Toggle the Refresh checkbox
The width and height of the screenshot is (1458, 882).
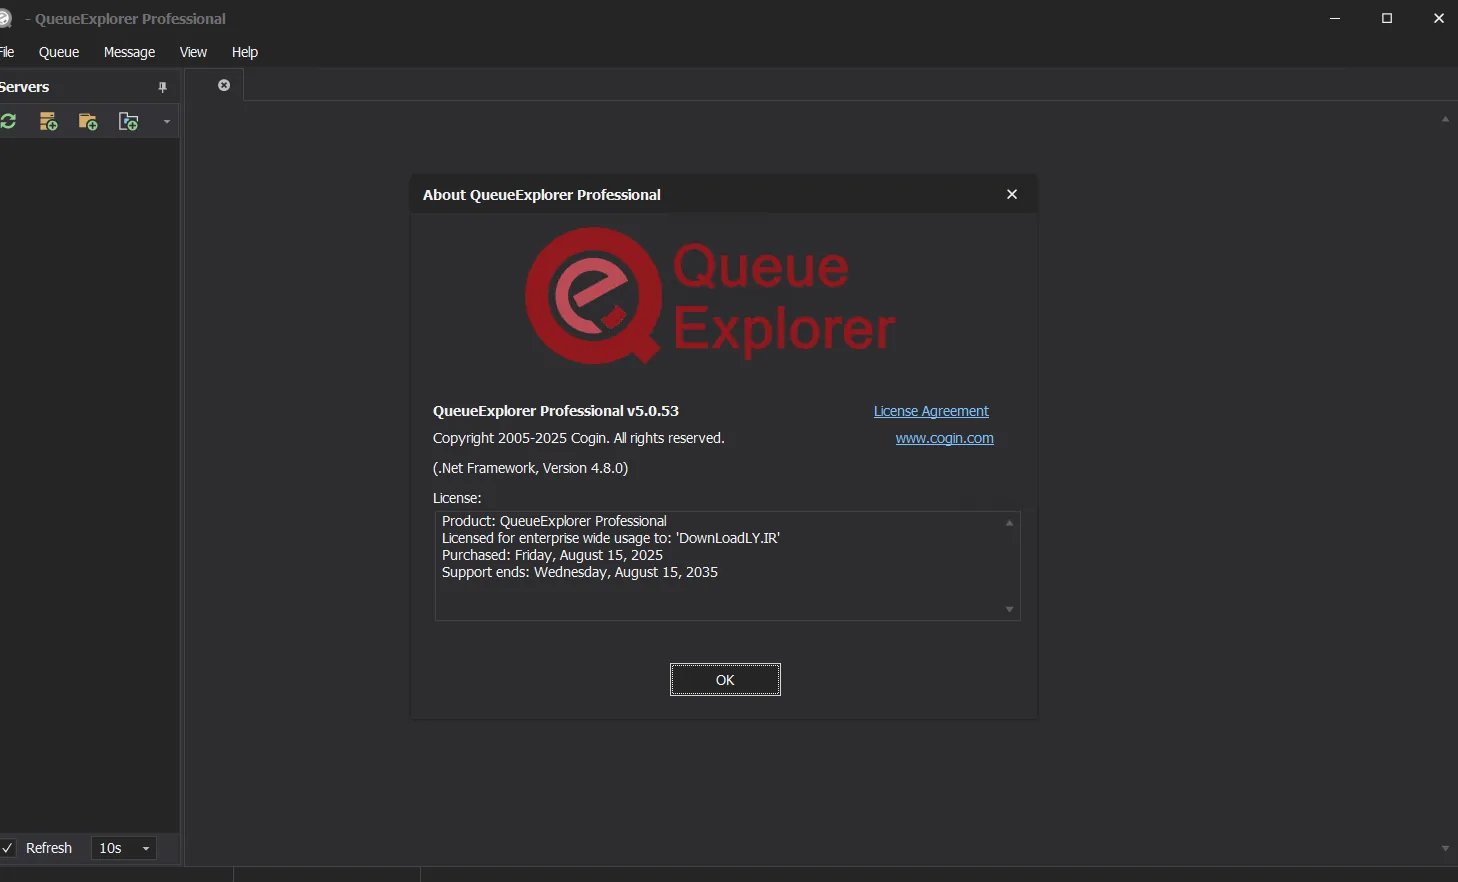(7, 848)
